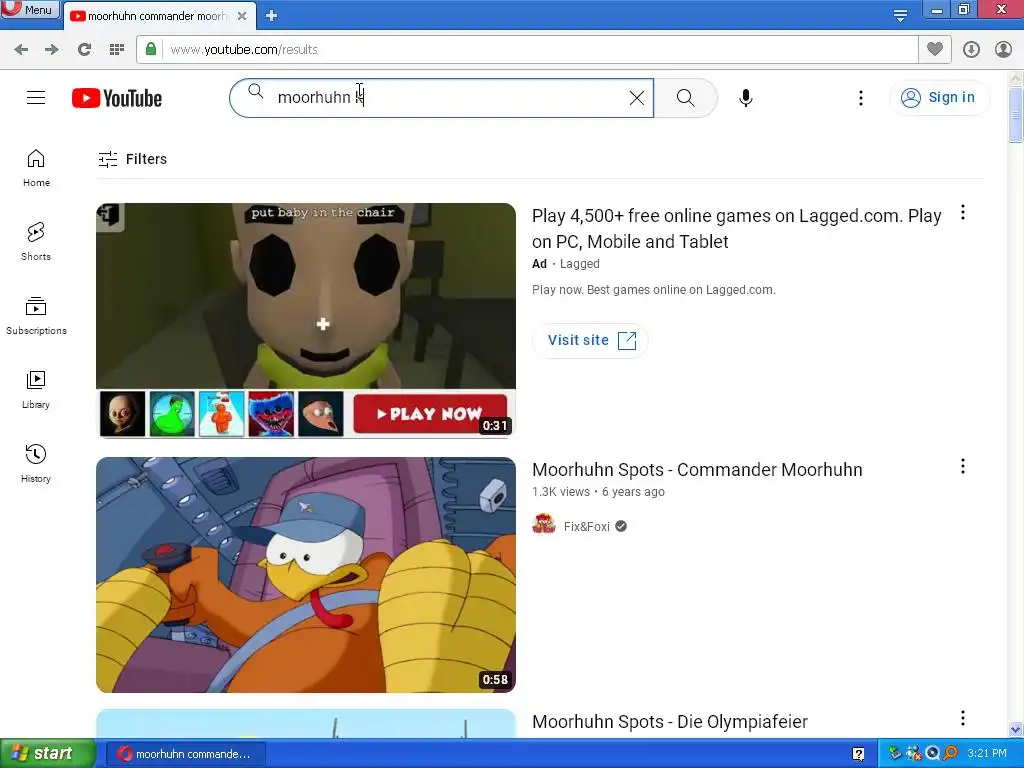Viewport: 1024px width, 768px height.
Task: Click scrollbar down arrow
Action: pos(1016,729)
